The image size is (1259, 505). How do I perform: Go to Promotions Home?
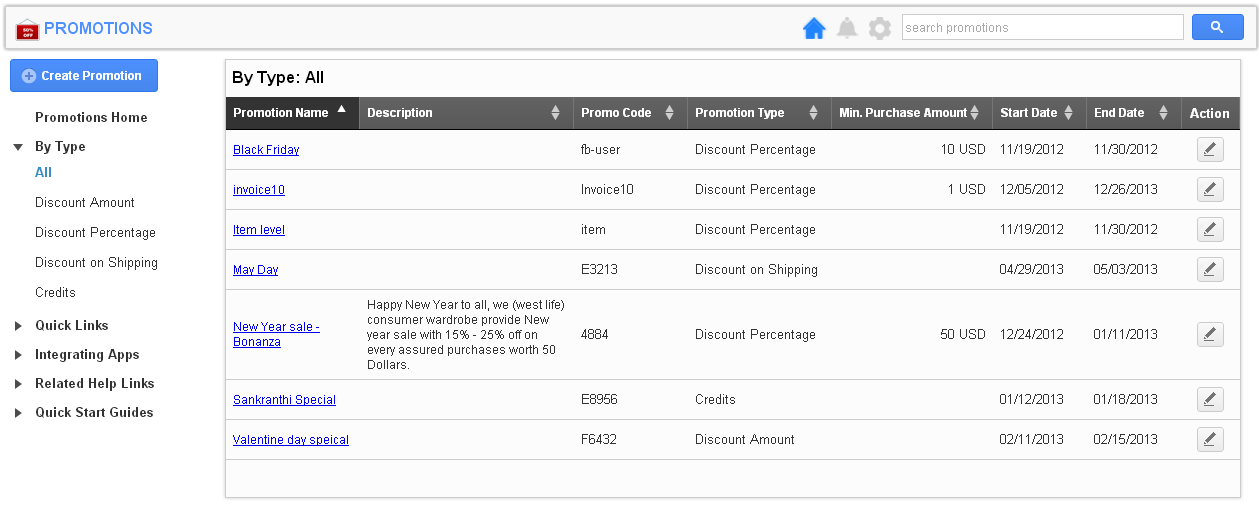tap(91, 118)
